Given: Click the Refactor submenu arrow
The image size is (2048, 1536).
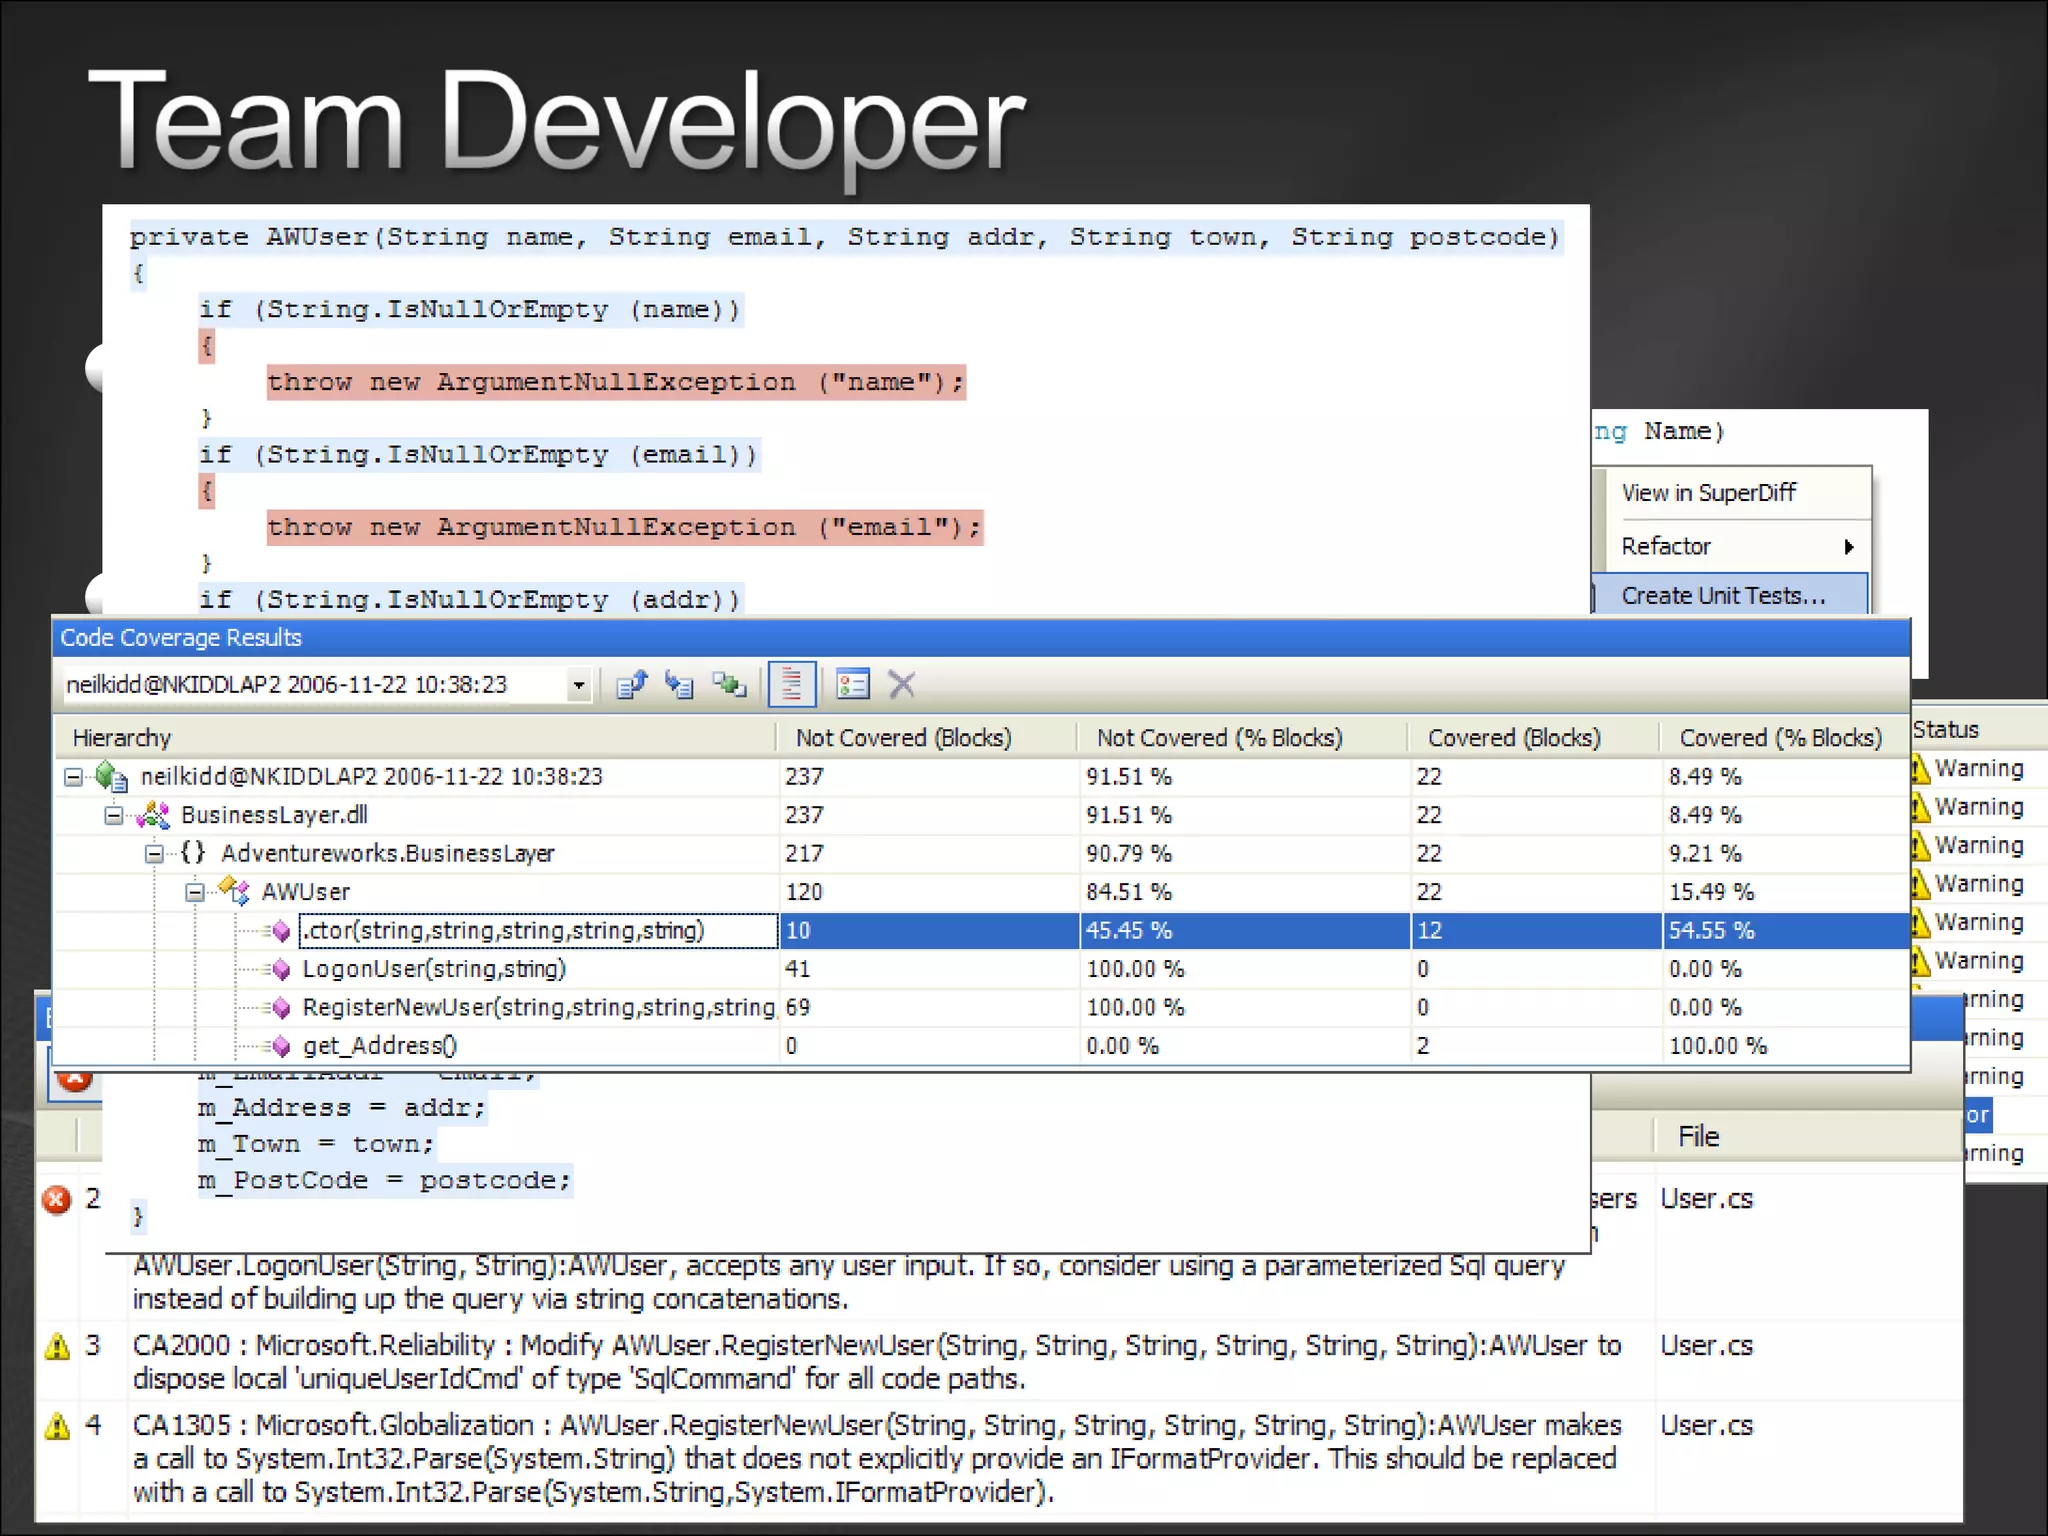Looking at the screenshot, I should [x=1849, y=547].
